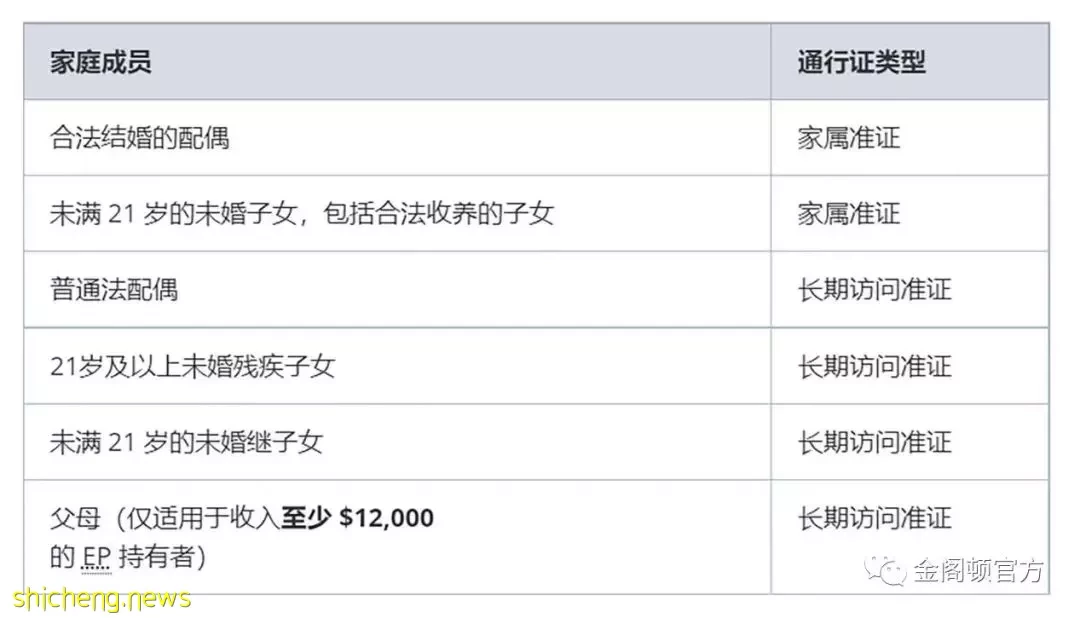This screenshot has height=618, width=1080.
Task: Click the 金阁顿官方 watermark text
Action: 979,571
